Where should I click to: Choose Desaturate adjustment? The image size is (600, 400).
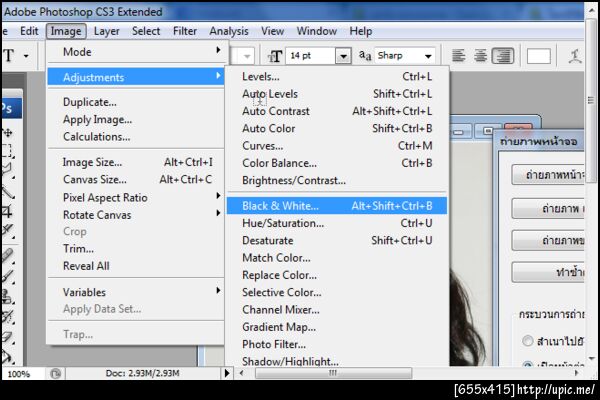(337, 240)
